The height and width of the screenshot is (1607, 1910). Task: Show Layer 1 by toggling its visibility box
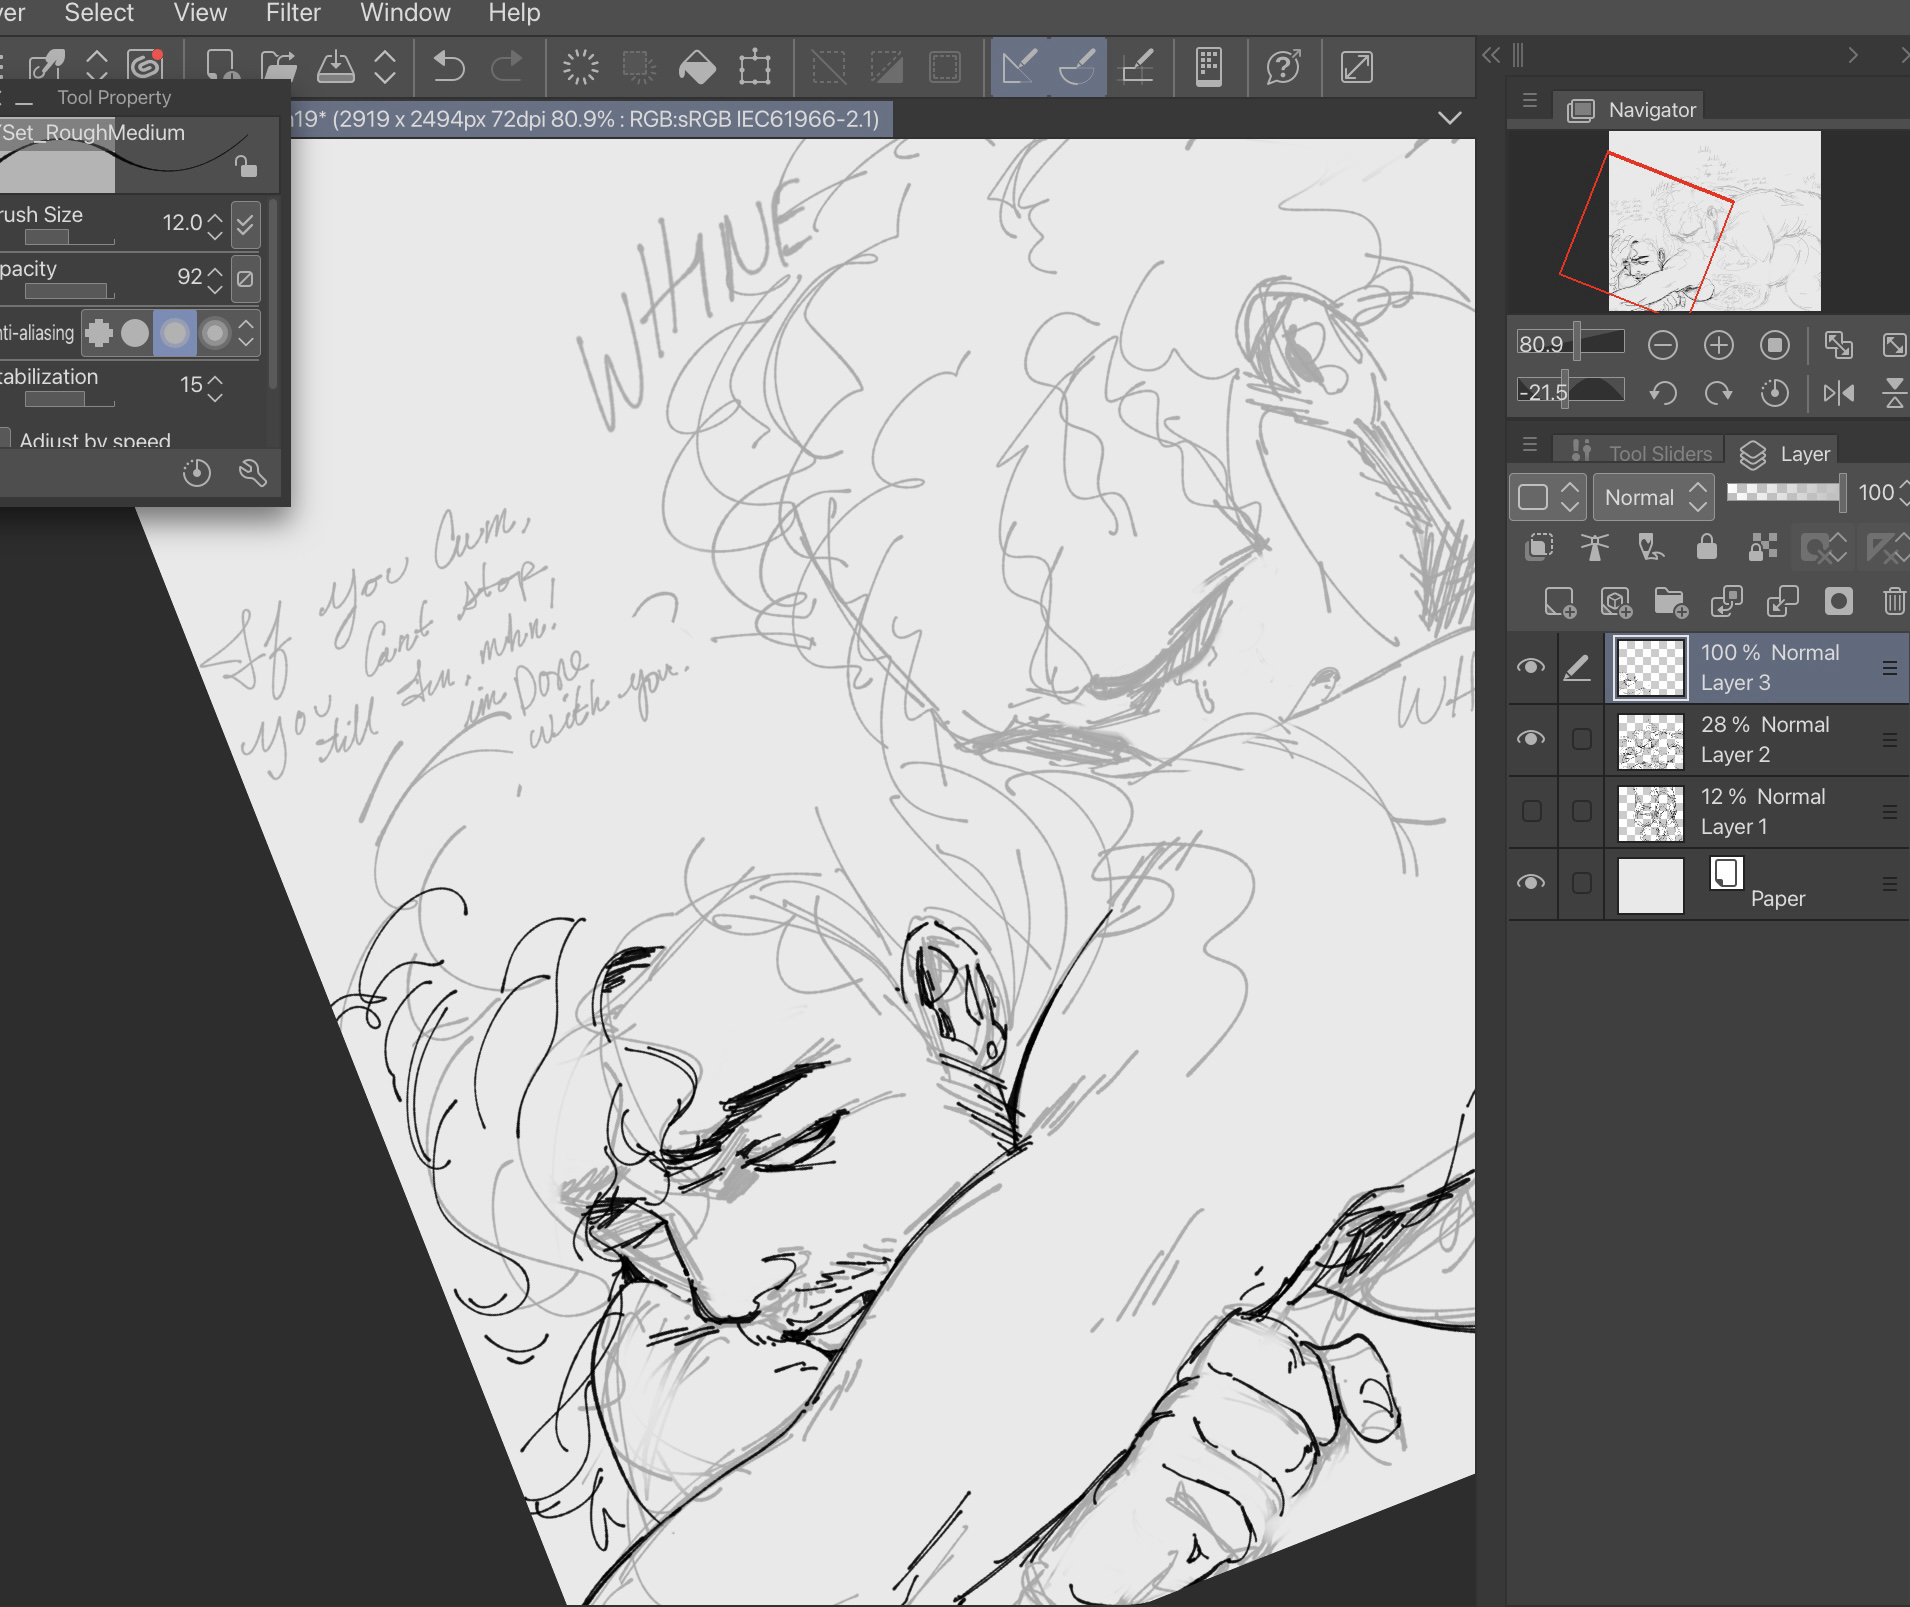coord(1531,811)
